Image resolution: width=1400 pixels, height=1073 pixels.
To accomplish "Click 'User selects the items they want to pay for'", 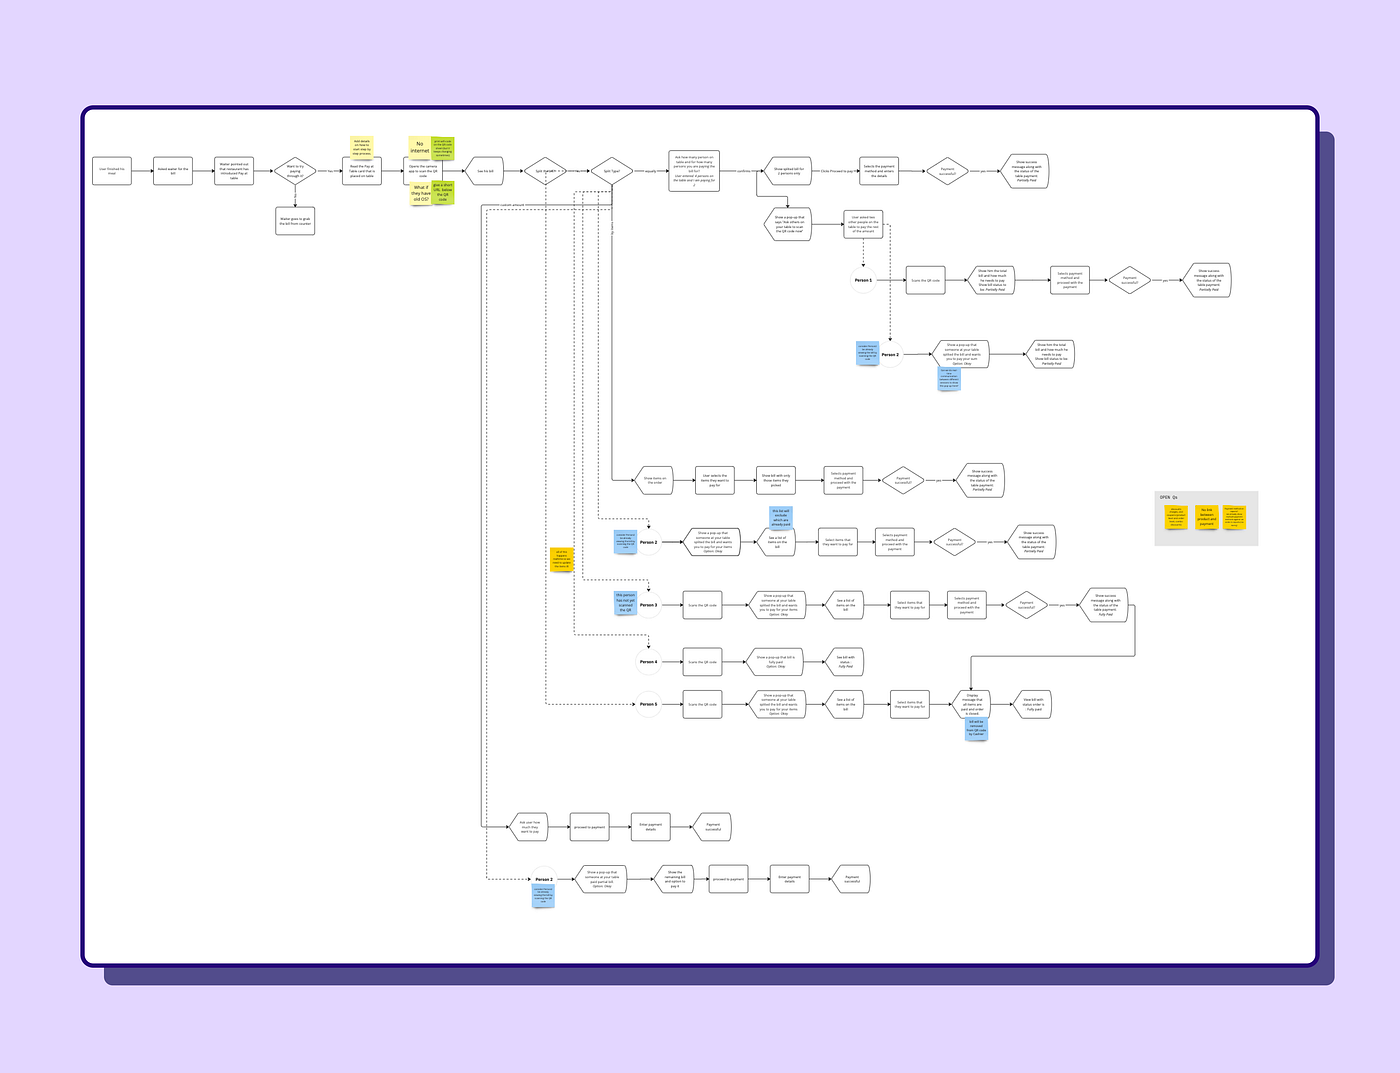I will pos(715,481).
